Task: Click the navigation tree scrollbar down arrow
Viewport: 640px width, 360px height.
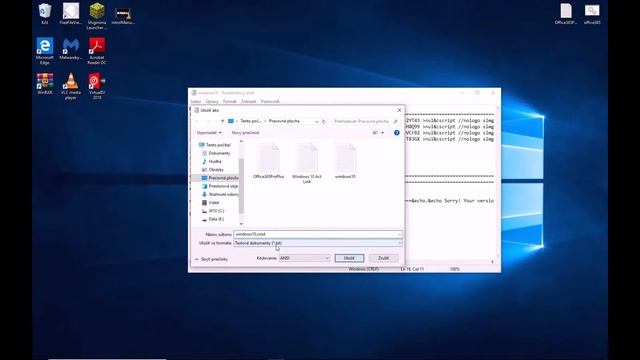Action: (241, 224)
